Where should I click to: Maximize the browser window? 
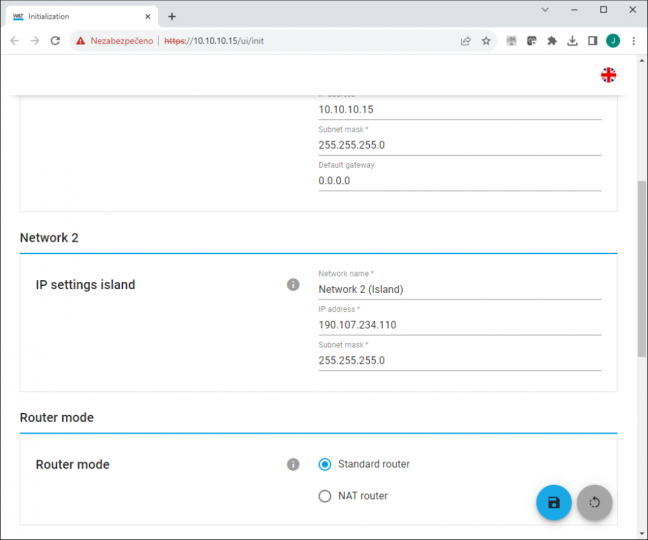(x=603, y=10)
